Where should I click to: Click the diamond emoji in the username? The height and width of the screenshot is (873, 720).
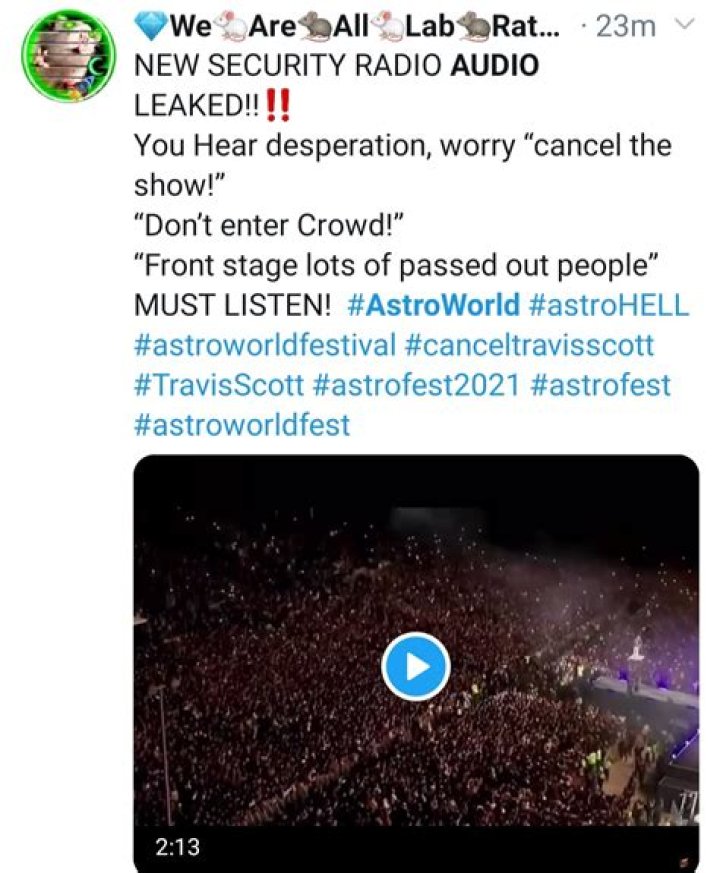[150, 28]
